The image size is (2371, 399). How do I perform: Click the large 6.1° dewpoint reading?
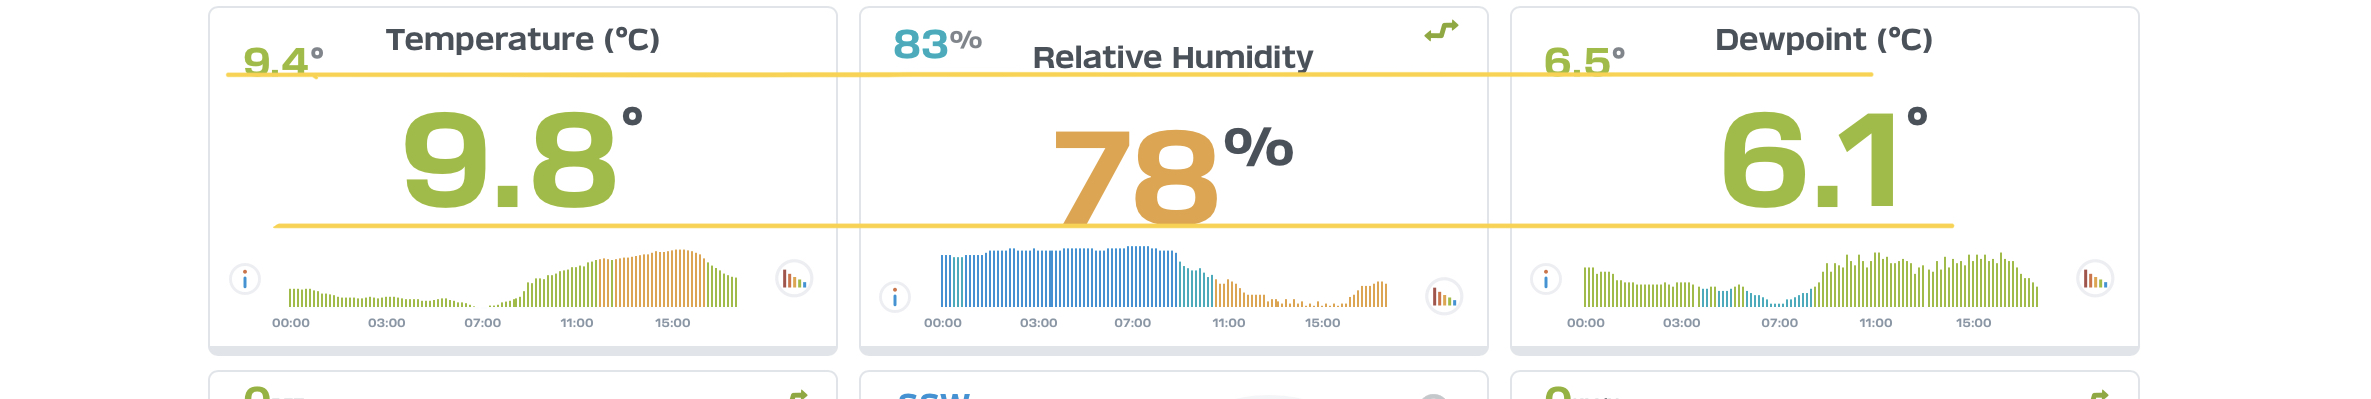(x=1824, y=158)
